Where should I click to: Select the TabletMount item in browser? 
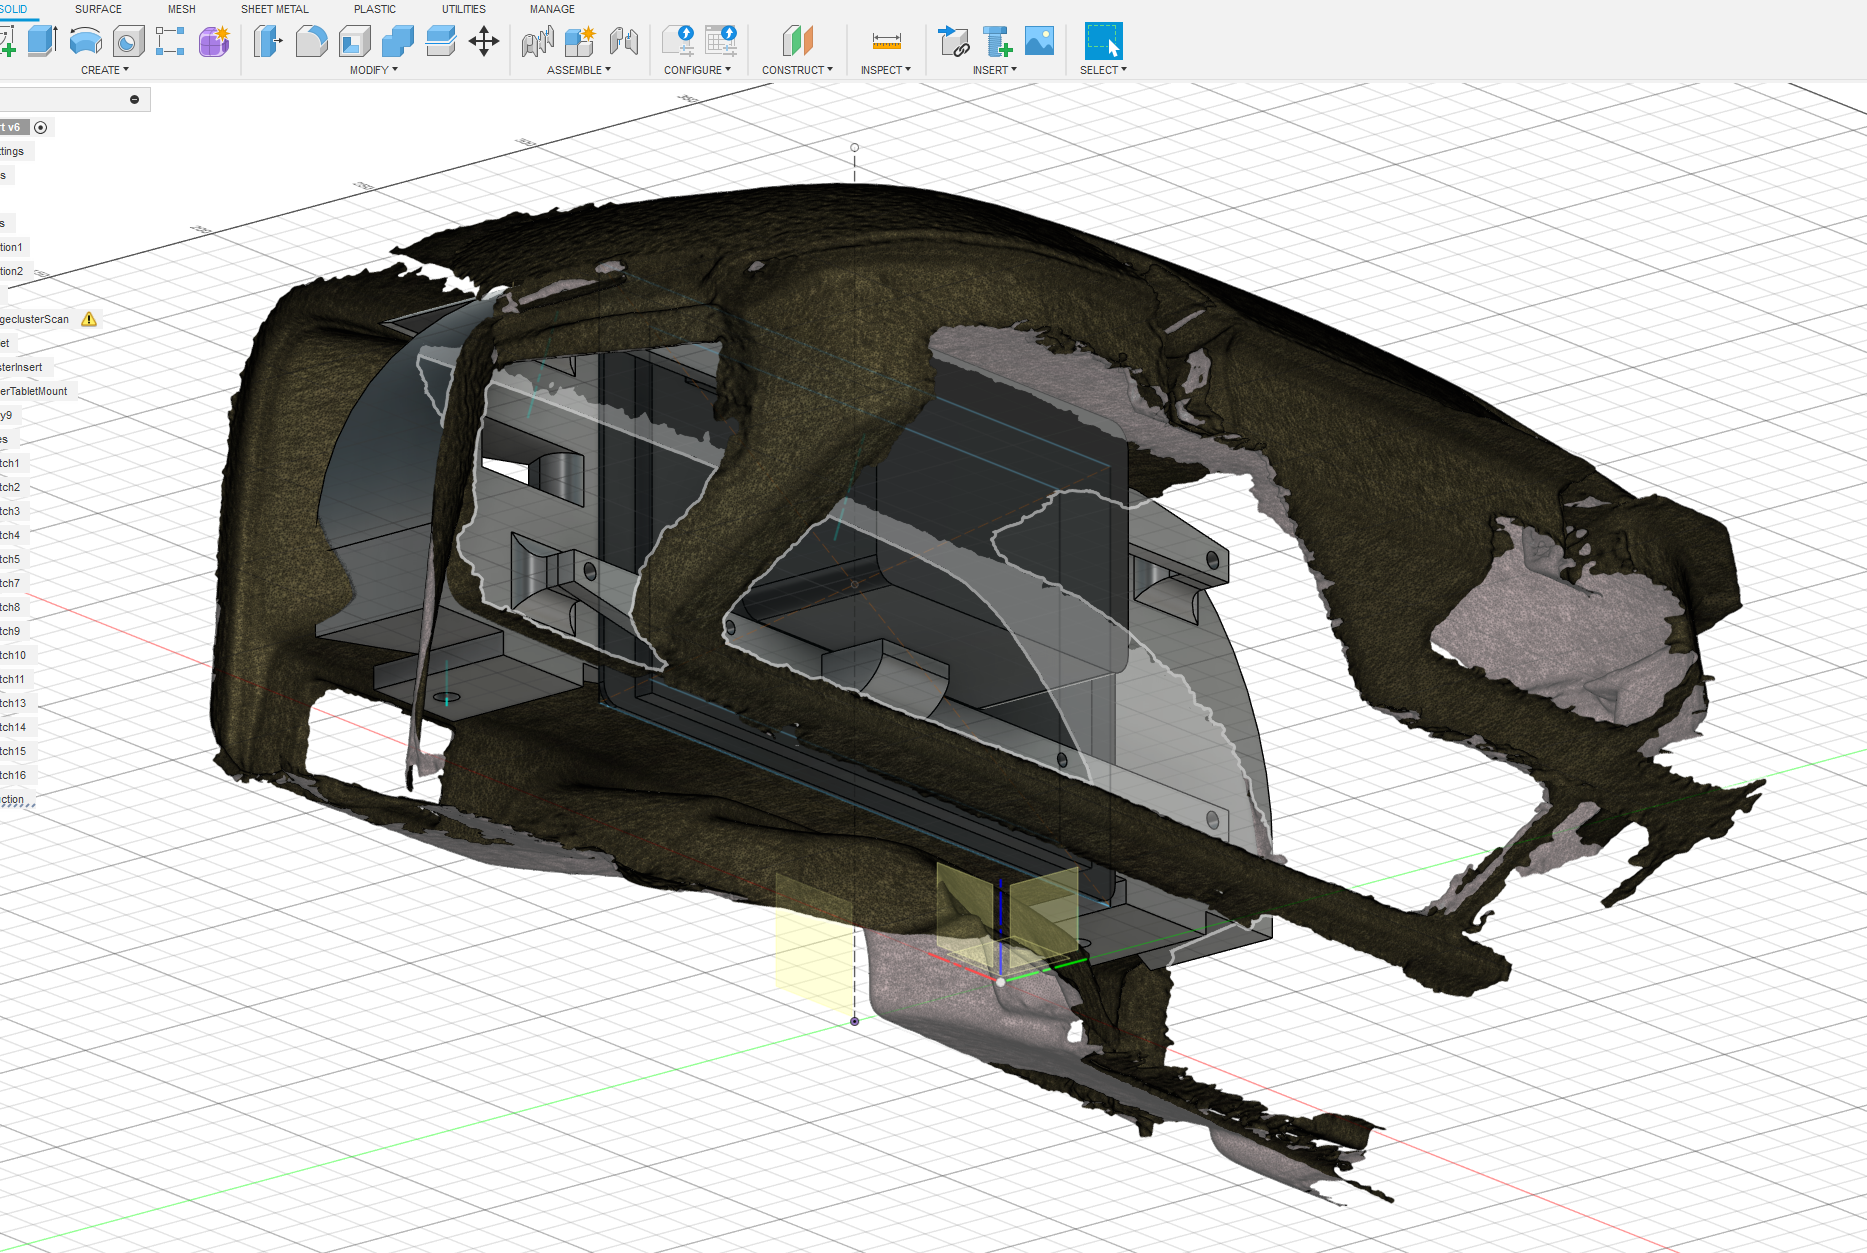34,391
